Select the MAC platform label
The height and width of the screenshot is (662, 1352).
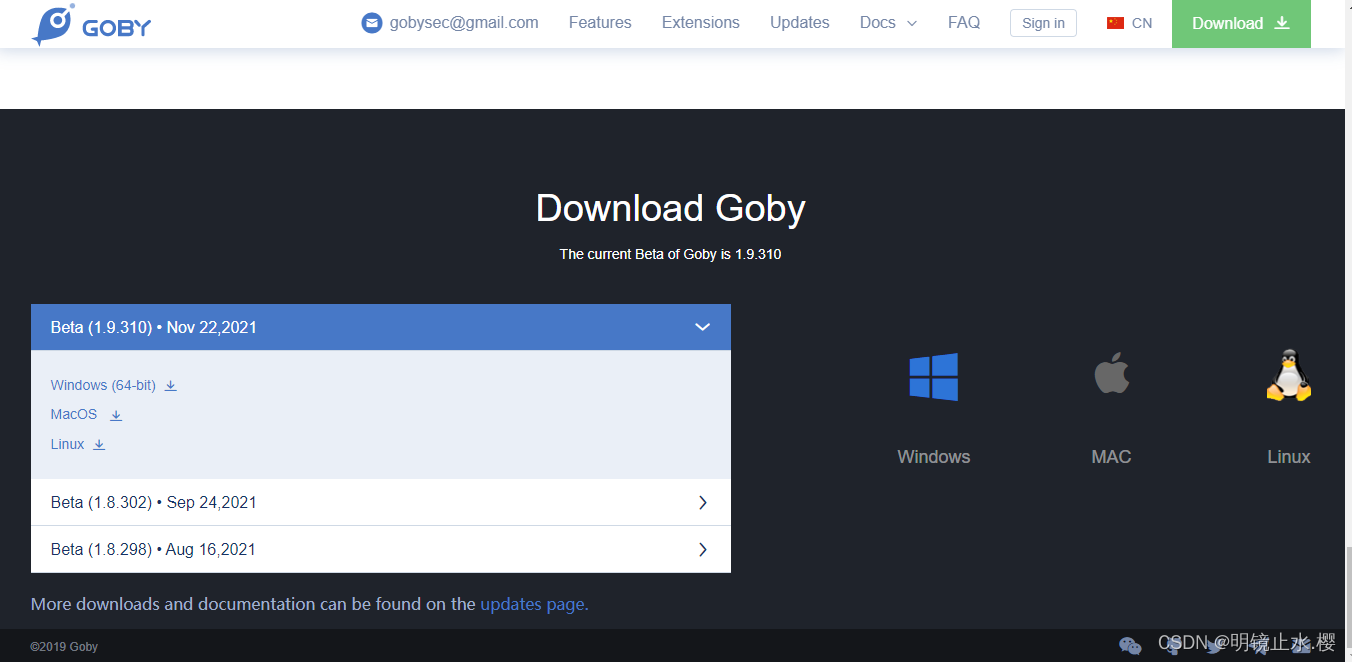tap(1111, 457)
